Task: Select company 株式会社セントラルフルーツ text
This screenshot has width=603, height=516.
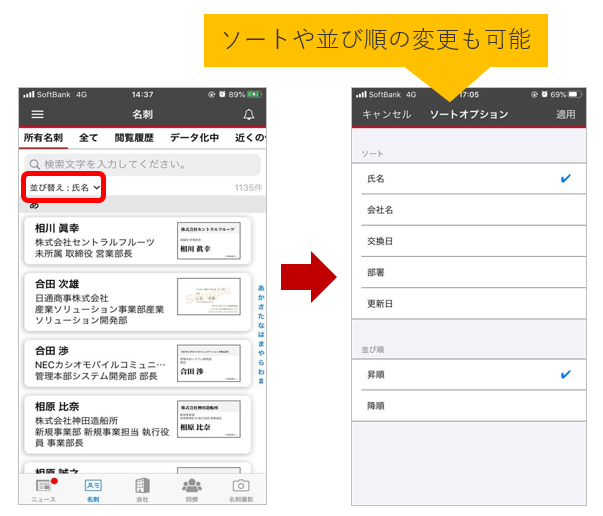Action: pos(95,242)
